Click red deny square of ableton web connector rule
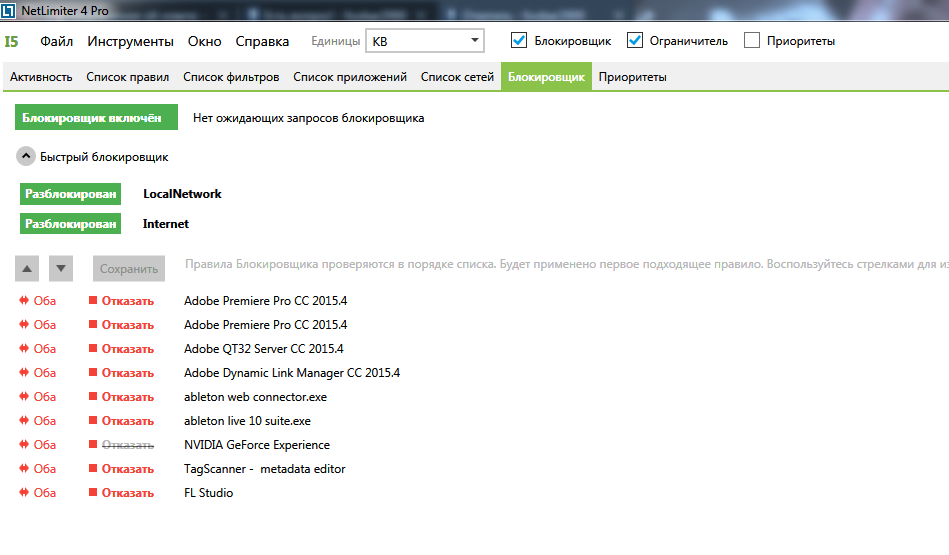Image resolution: width=949 pixels, height=555 pixels. [93, 396]
